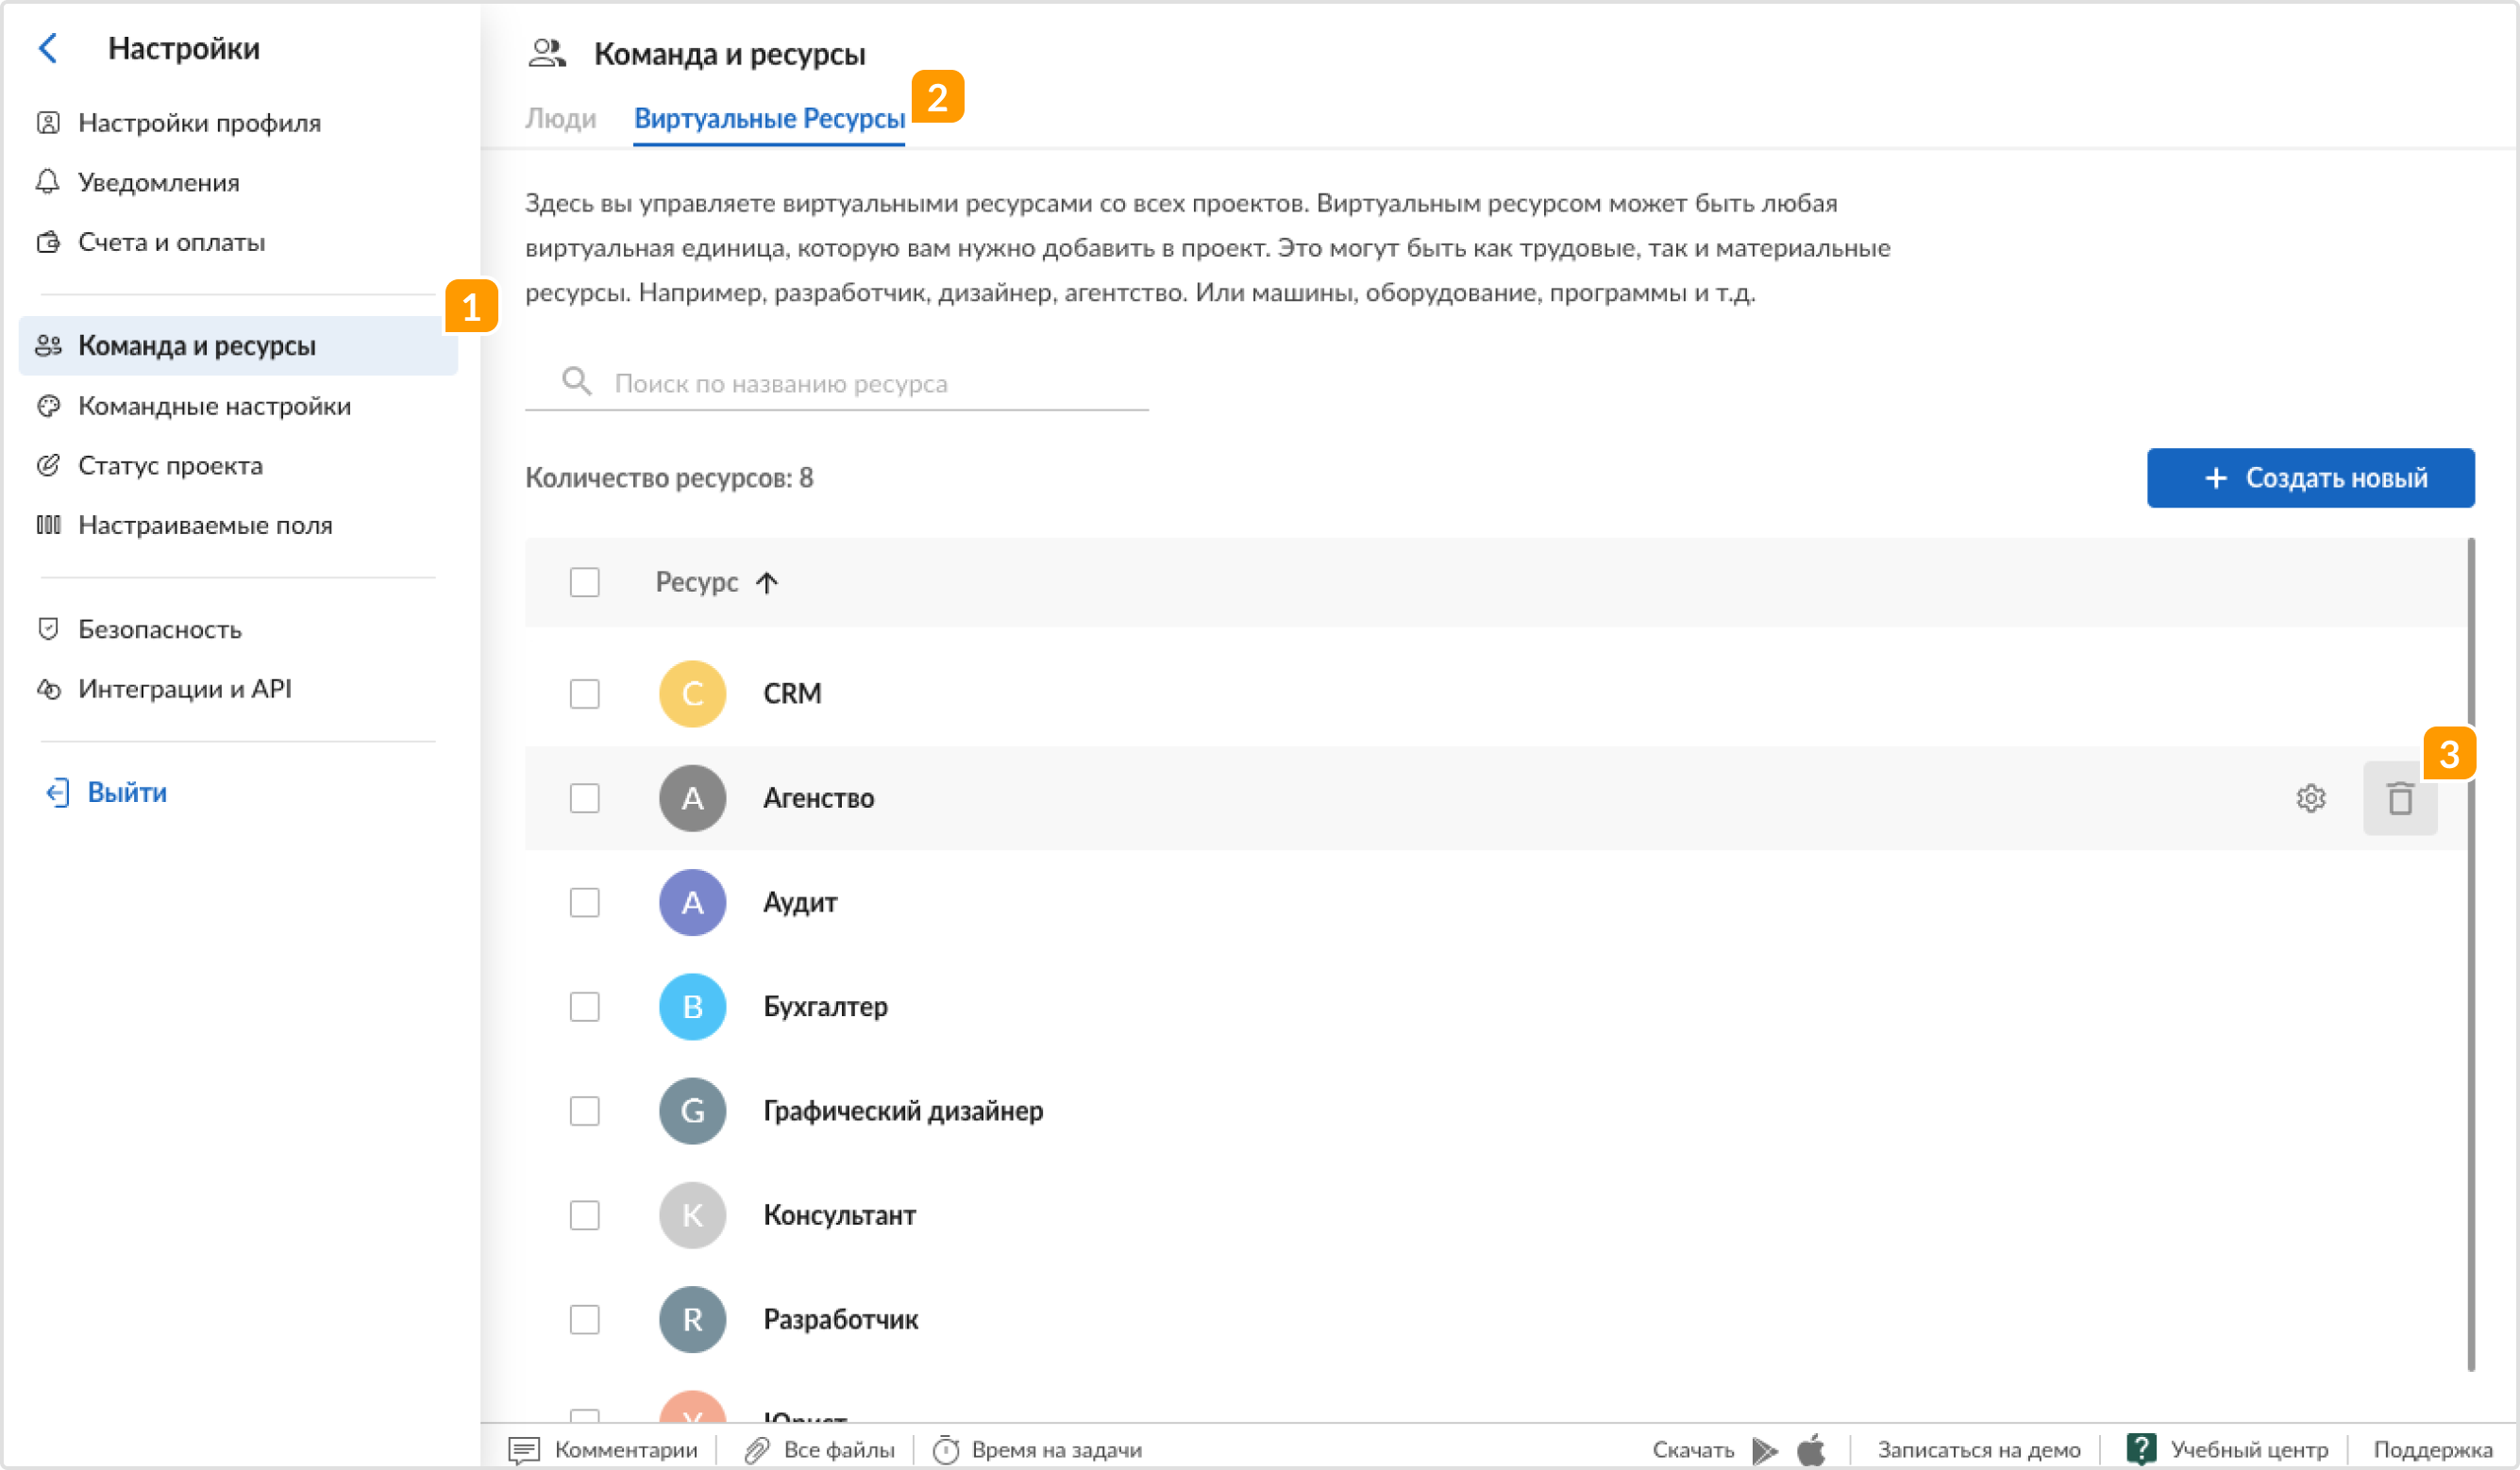
Task: Tick the Бухгалтер checkbox
Action: 584,1007
